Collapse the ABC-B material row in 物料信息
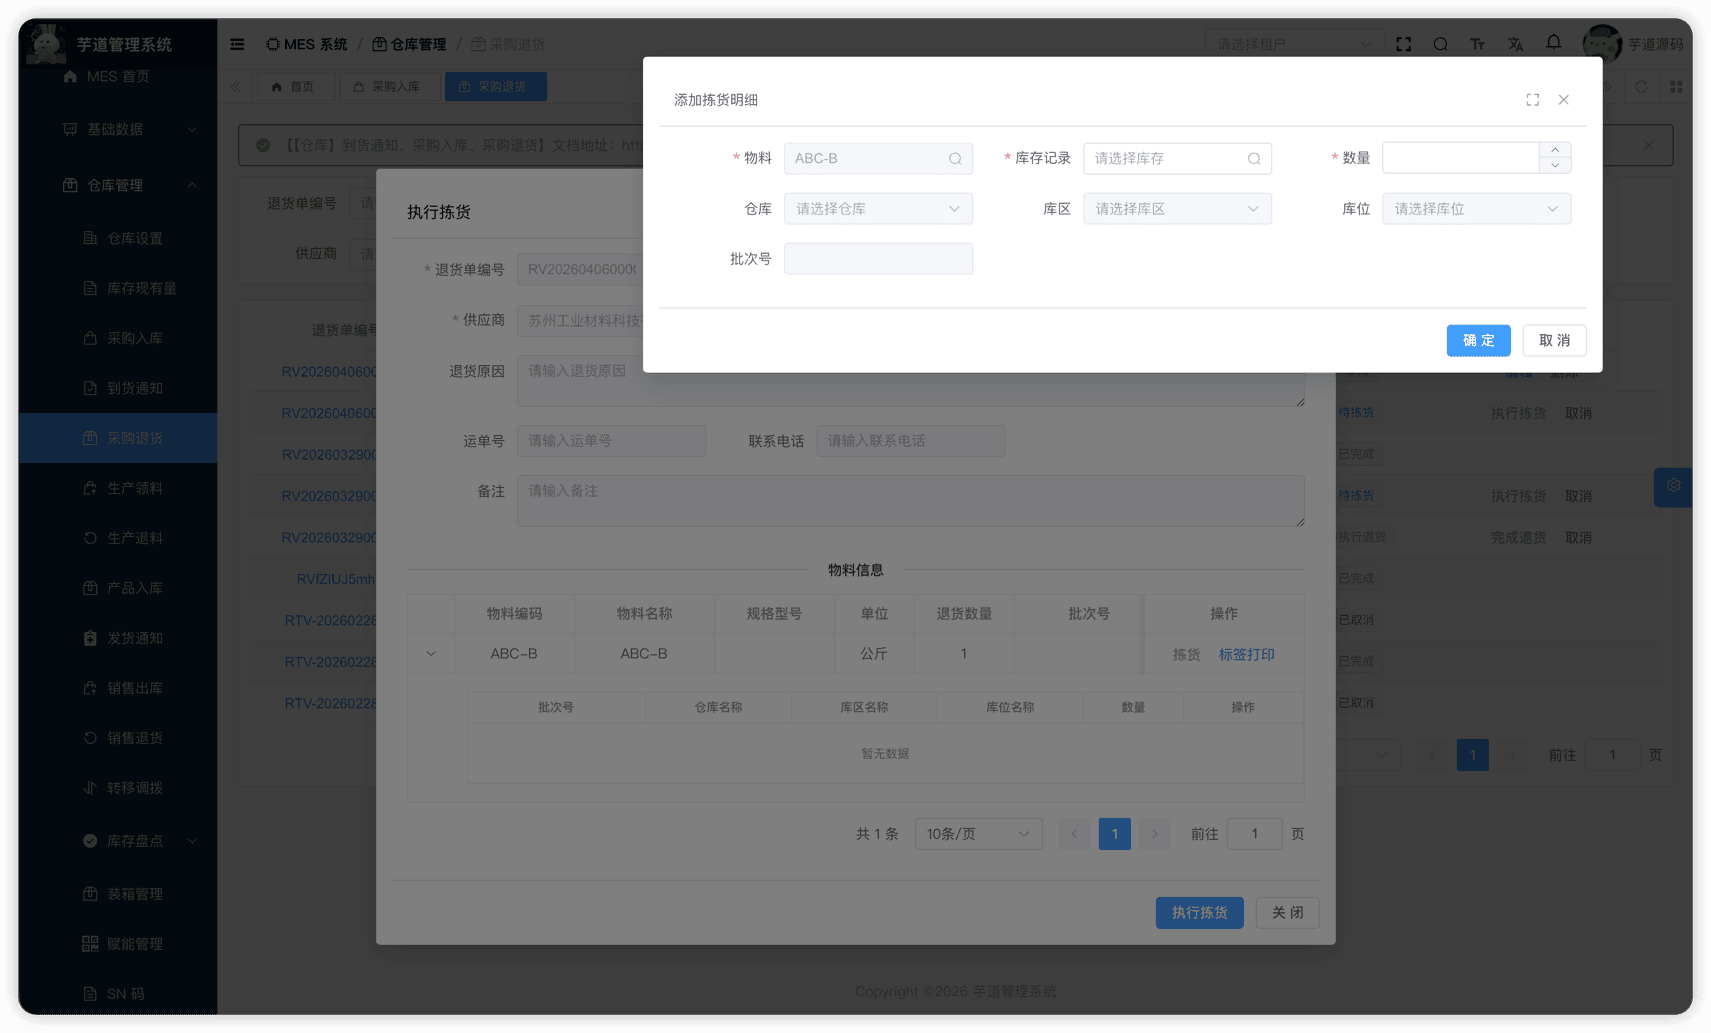 [431, 653]
